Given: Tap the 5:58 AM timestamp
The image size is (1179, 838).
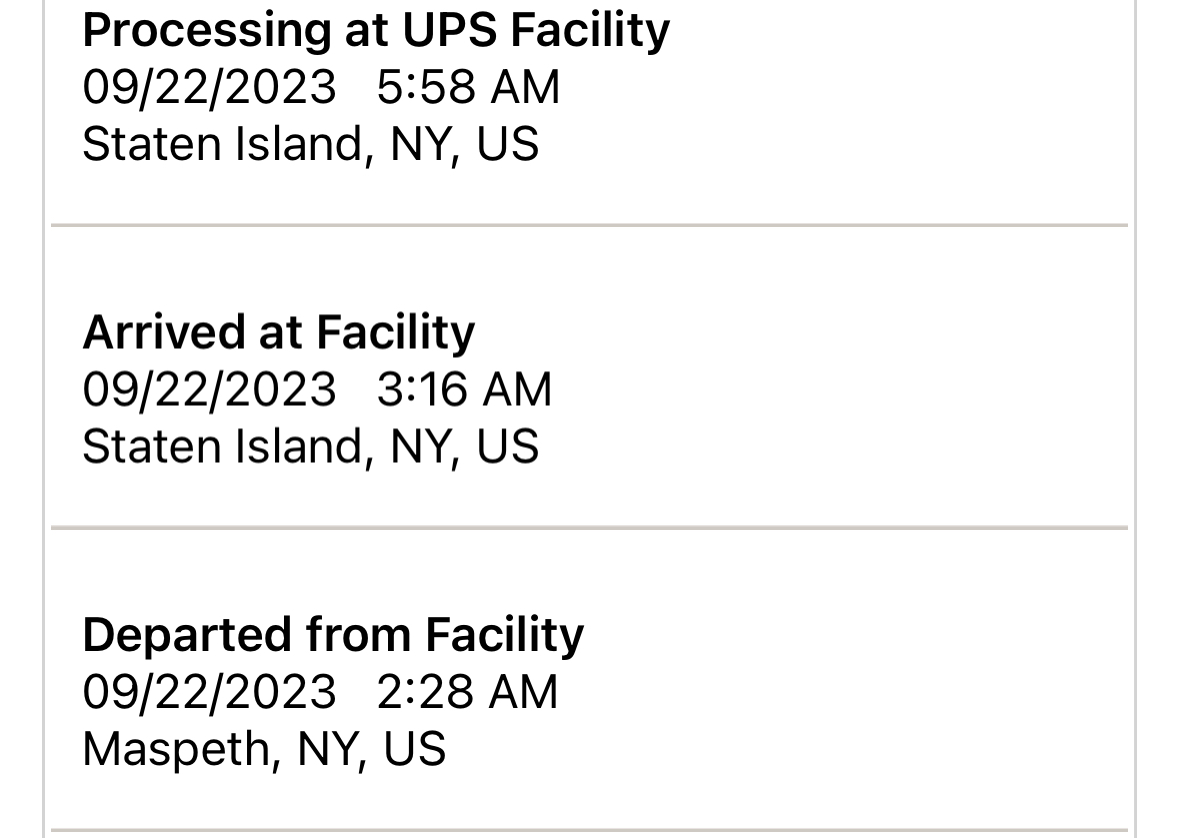Looking at the screenshot, I should tap(468, 87).
